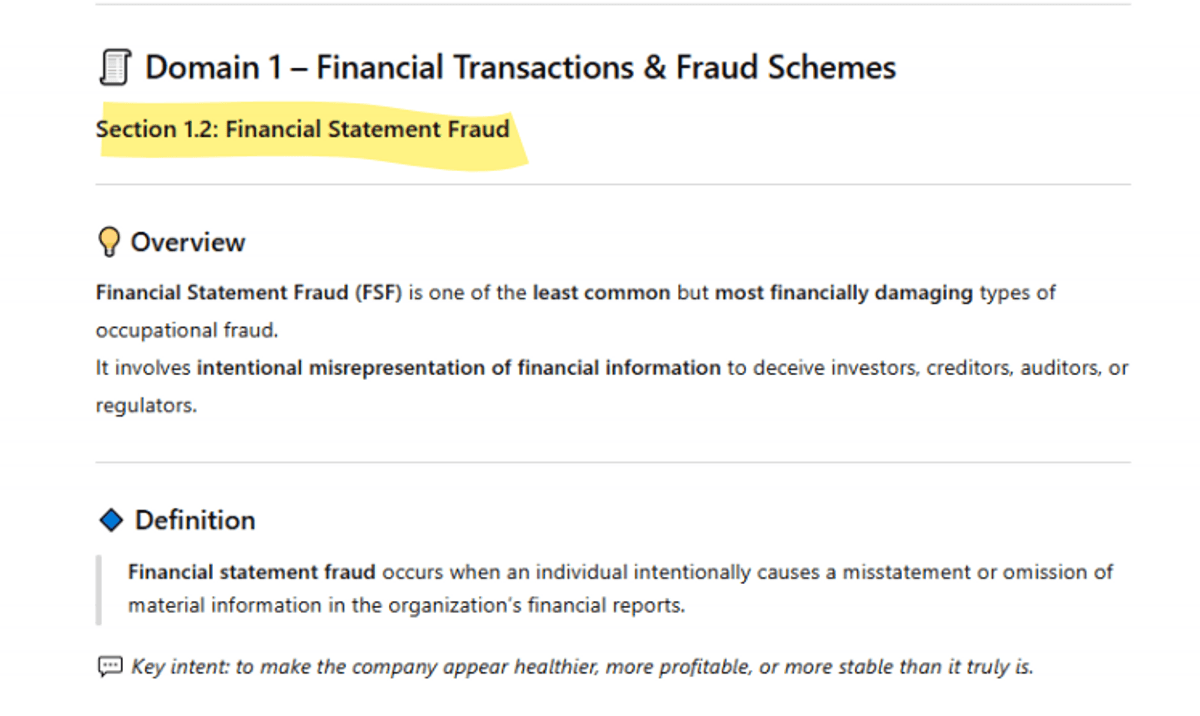Screen dimensions: 1200x716
Task: Click the divider line below Section 1.2
Action: click(612, 184)
